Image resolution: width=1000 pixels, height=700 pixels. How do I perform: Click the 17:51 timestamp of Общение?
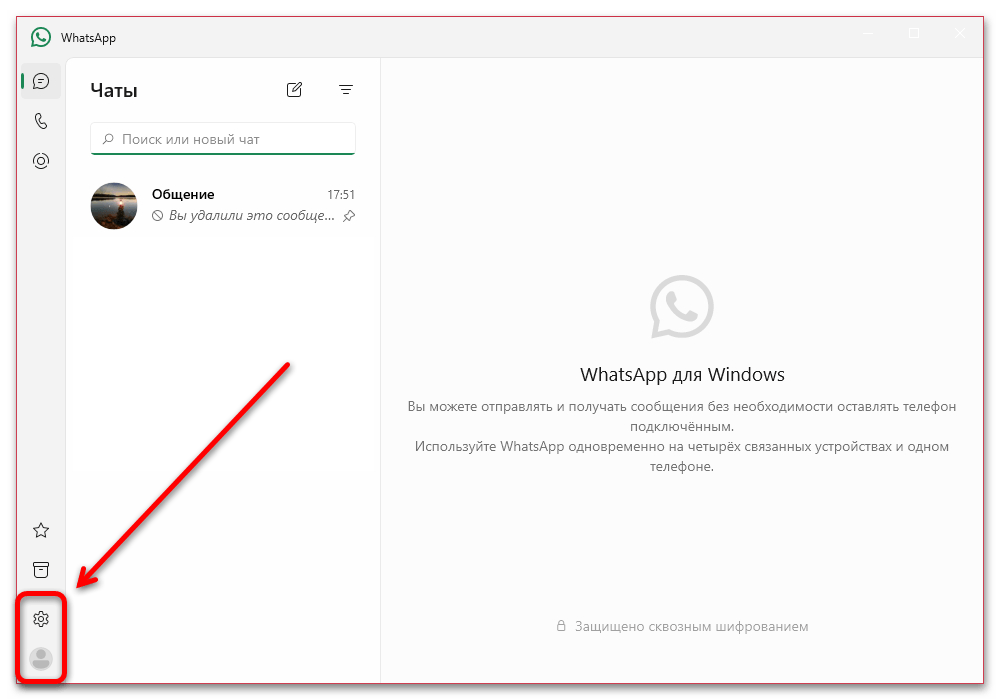click(x=341, y=194)
